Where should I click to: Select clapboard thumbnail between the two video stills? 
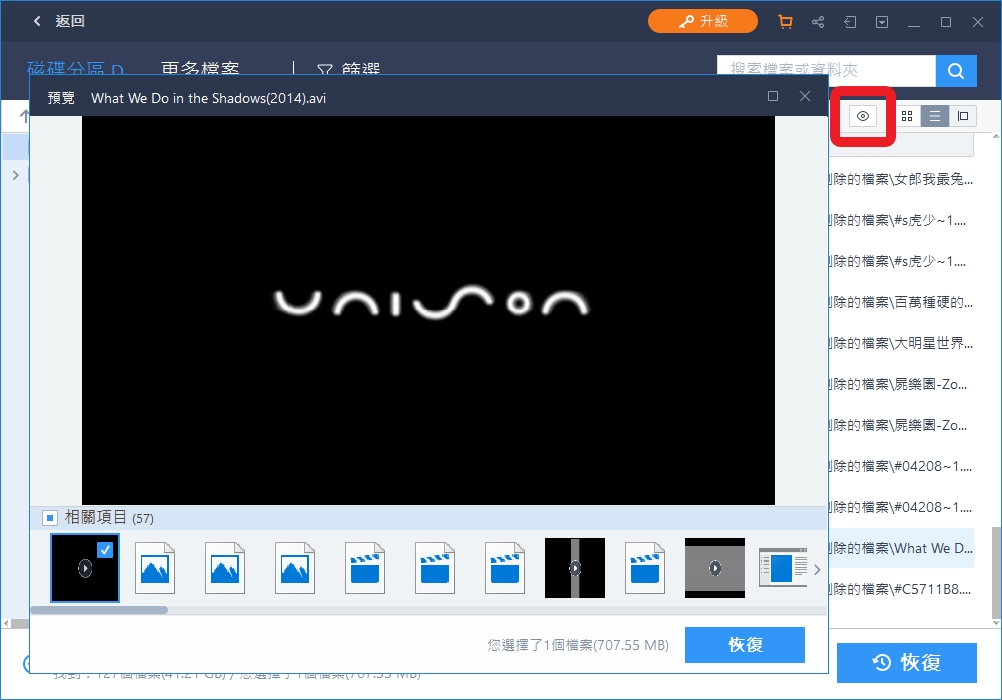click(644, 568)
